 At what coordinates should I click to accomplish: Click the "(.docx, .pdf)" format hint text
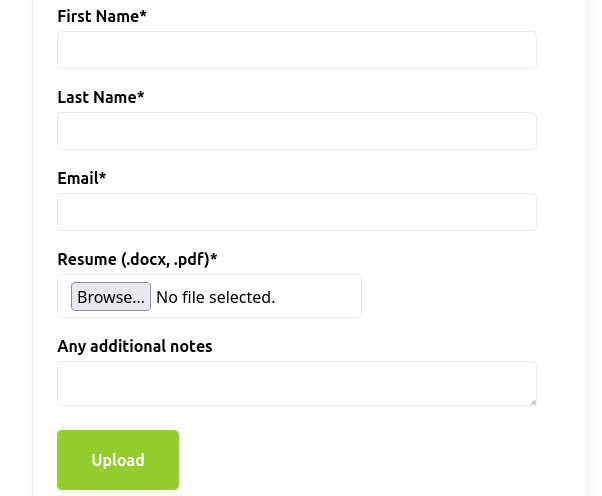165,259
